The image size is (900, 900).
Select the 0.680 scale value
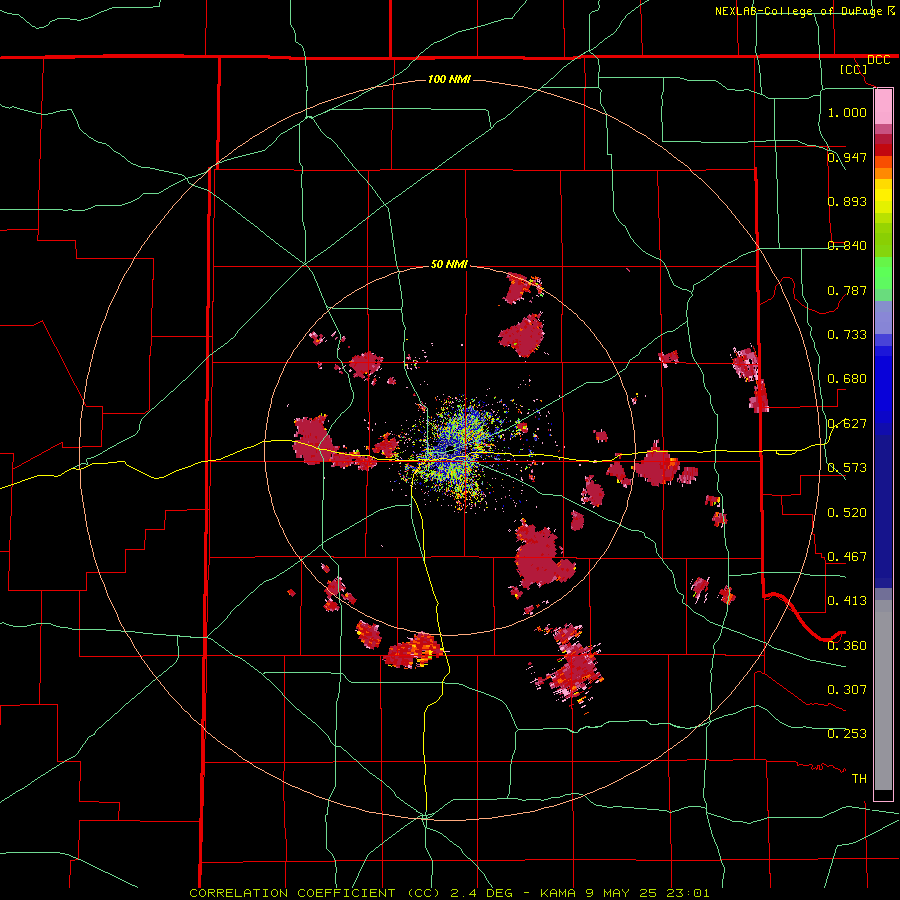[847, 379]
